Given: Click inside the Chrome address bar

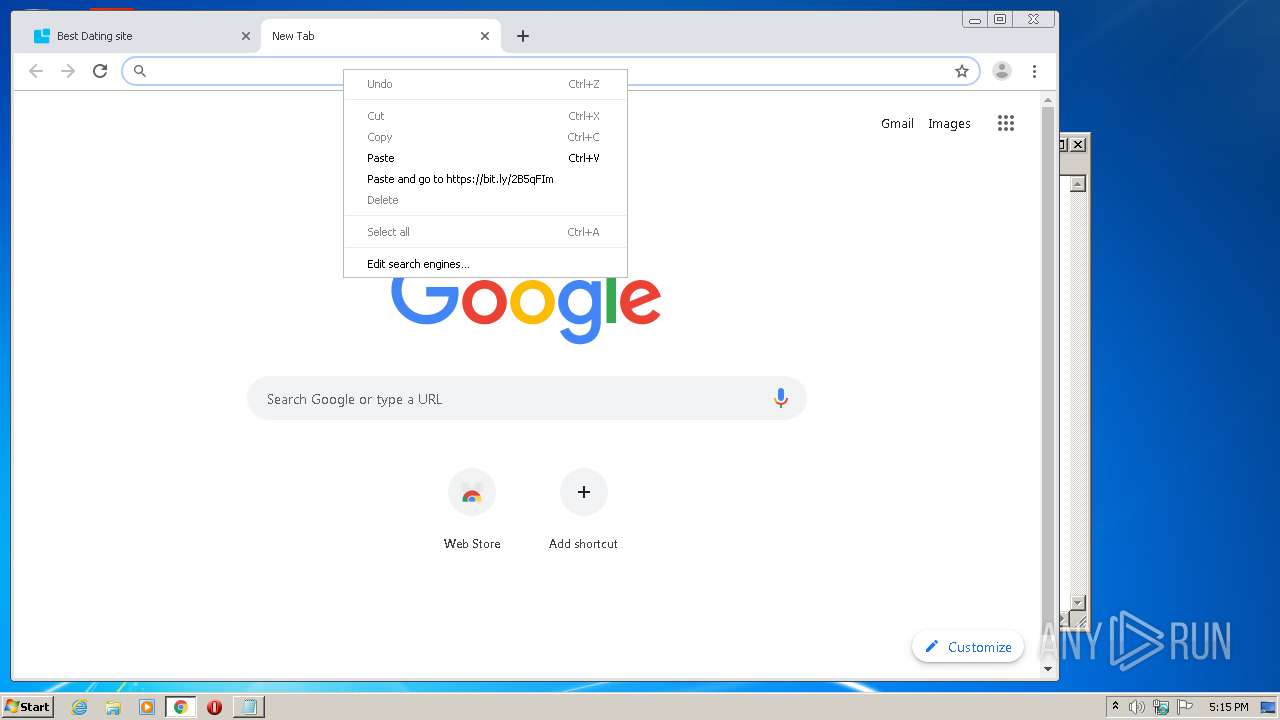Looking at the screenshot, I should (x=550, y=71).
